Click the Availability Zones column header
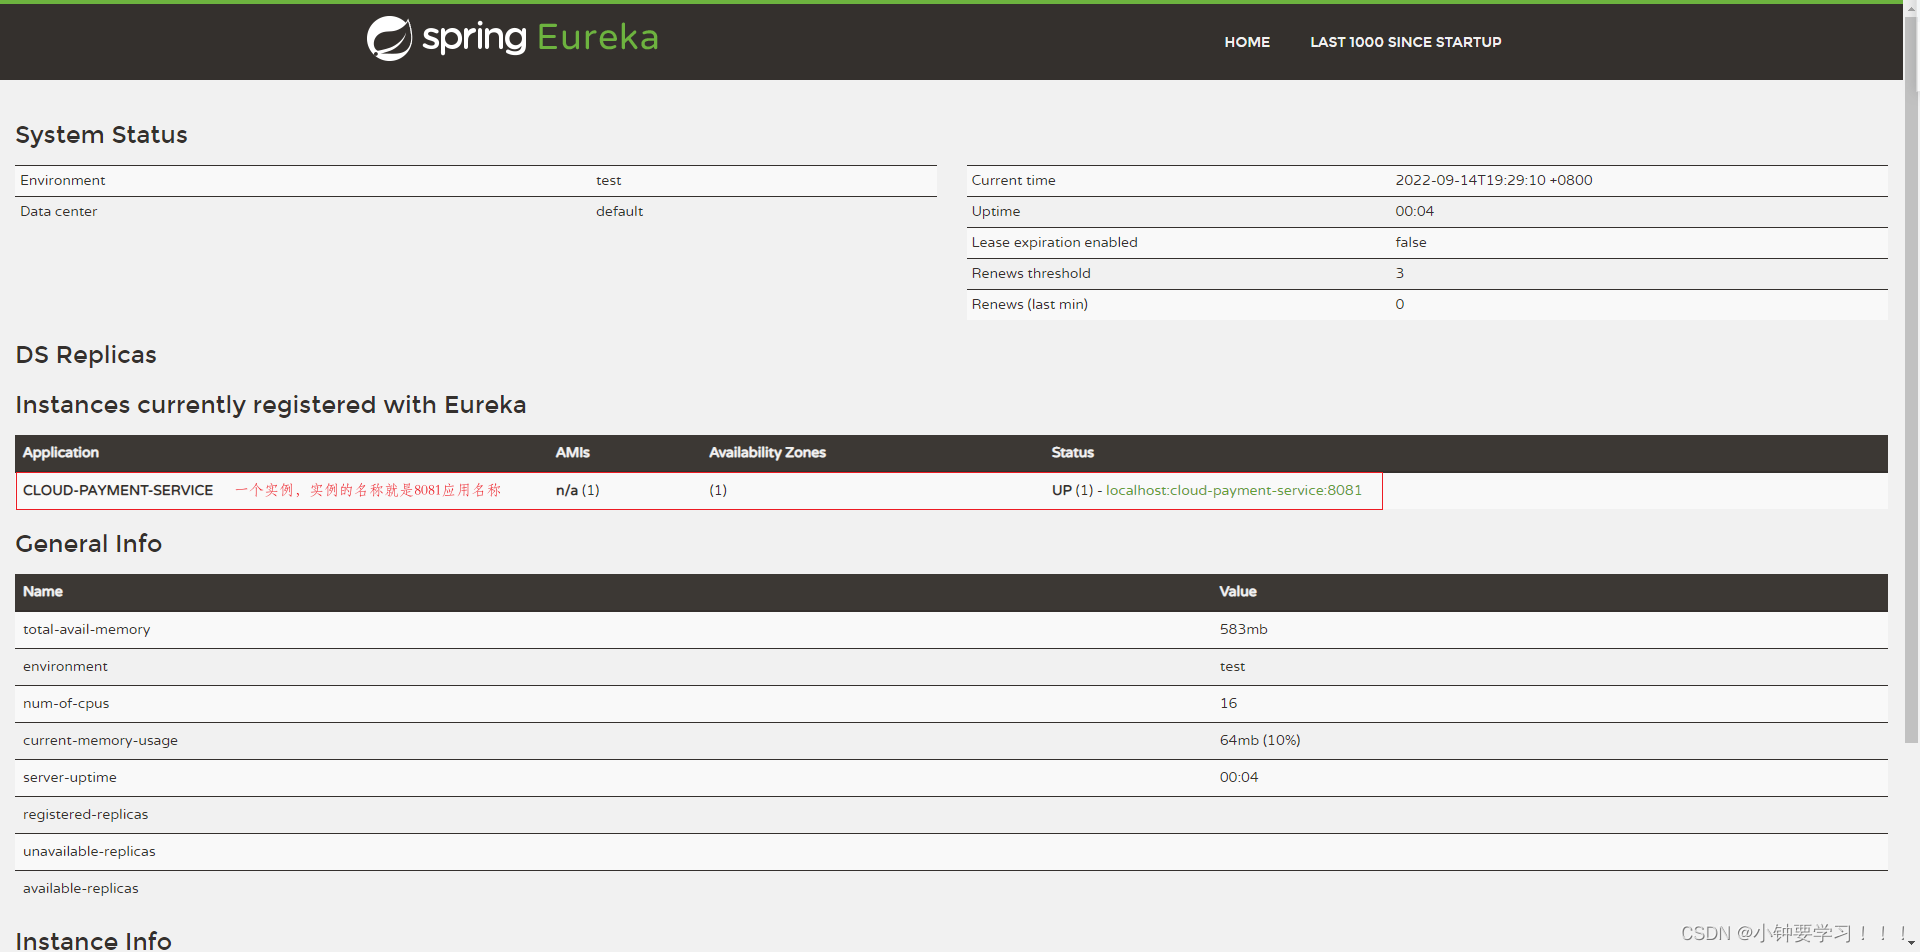 pos(767,452)
